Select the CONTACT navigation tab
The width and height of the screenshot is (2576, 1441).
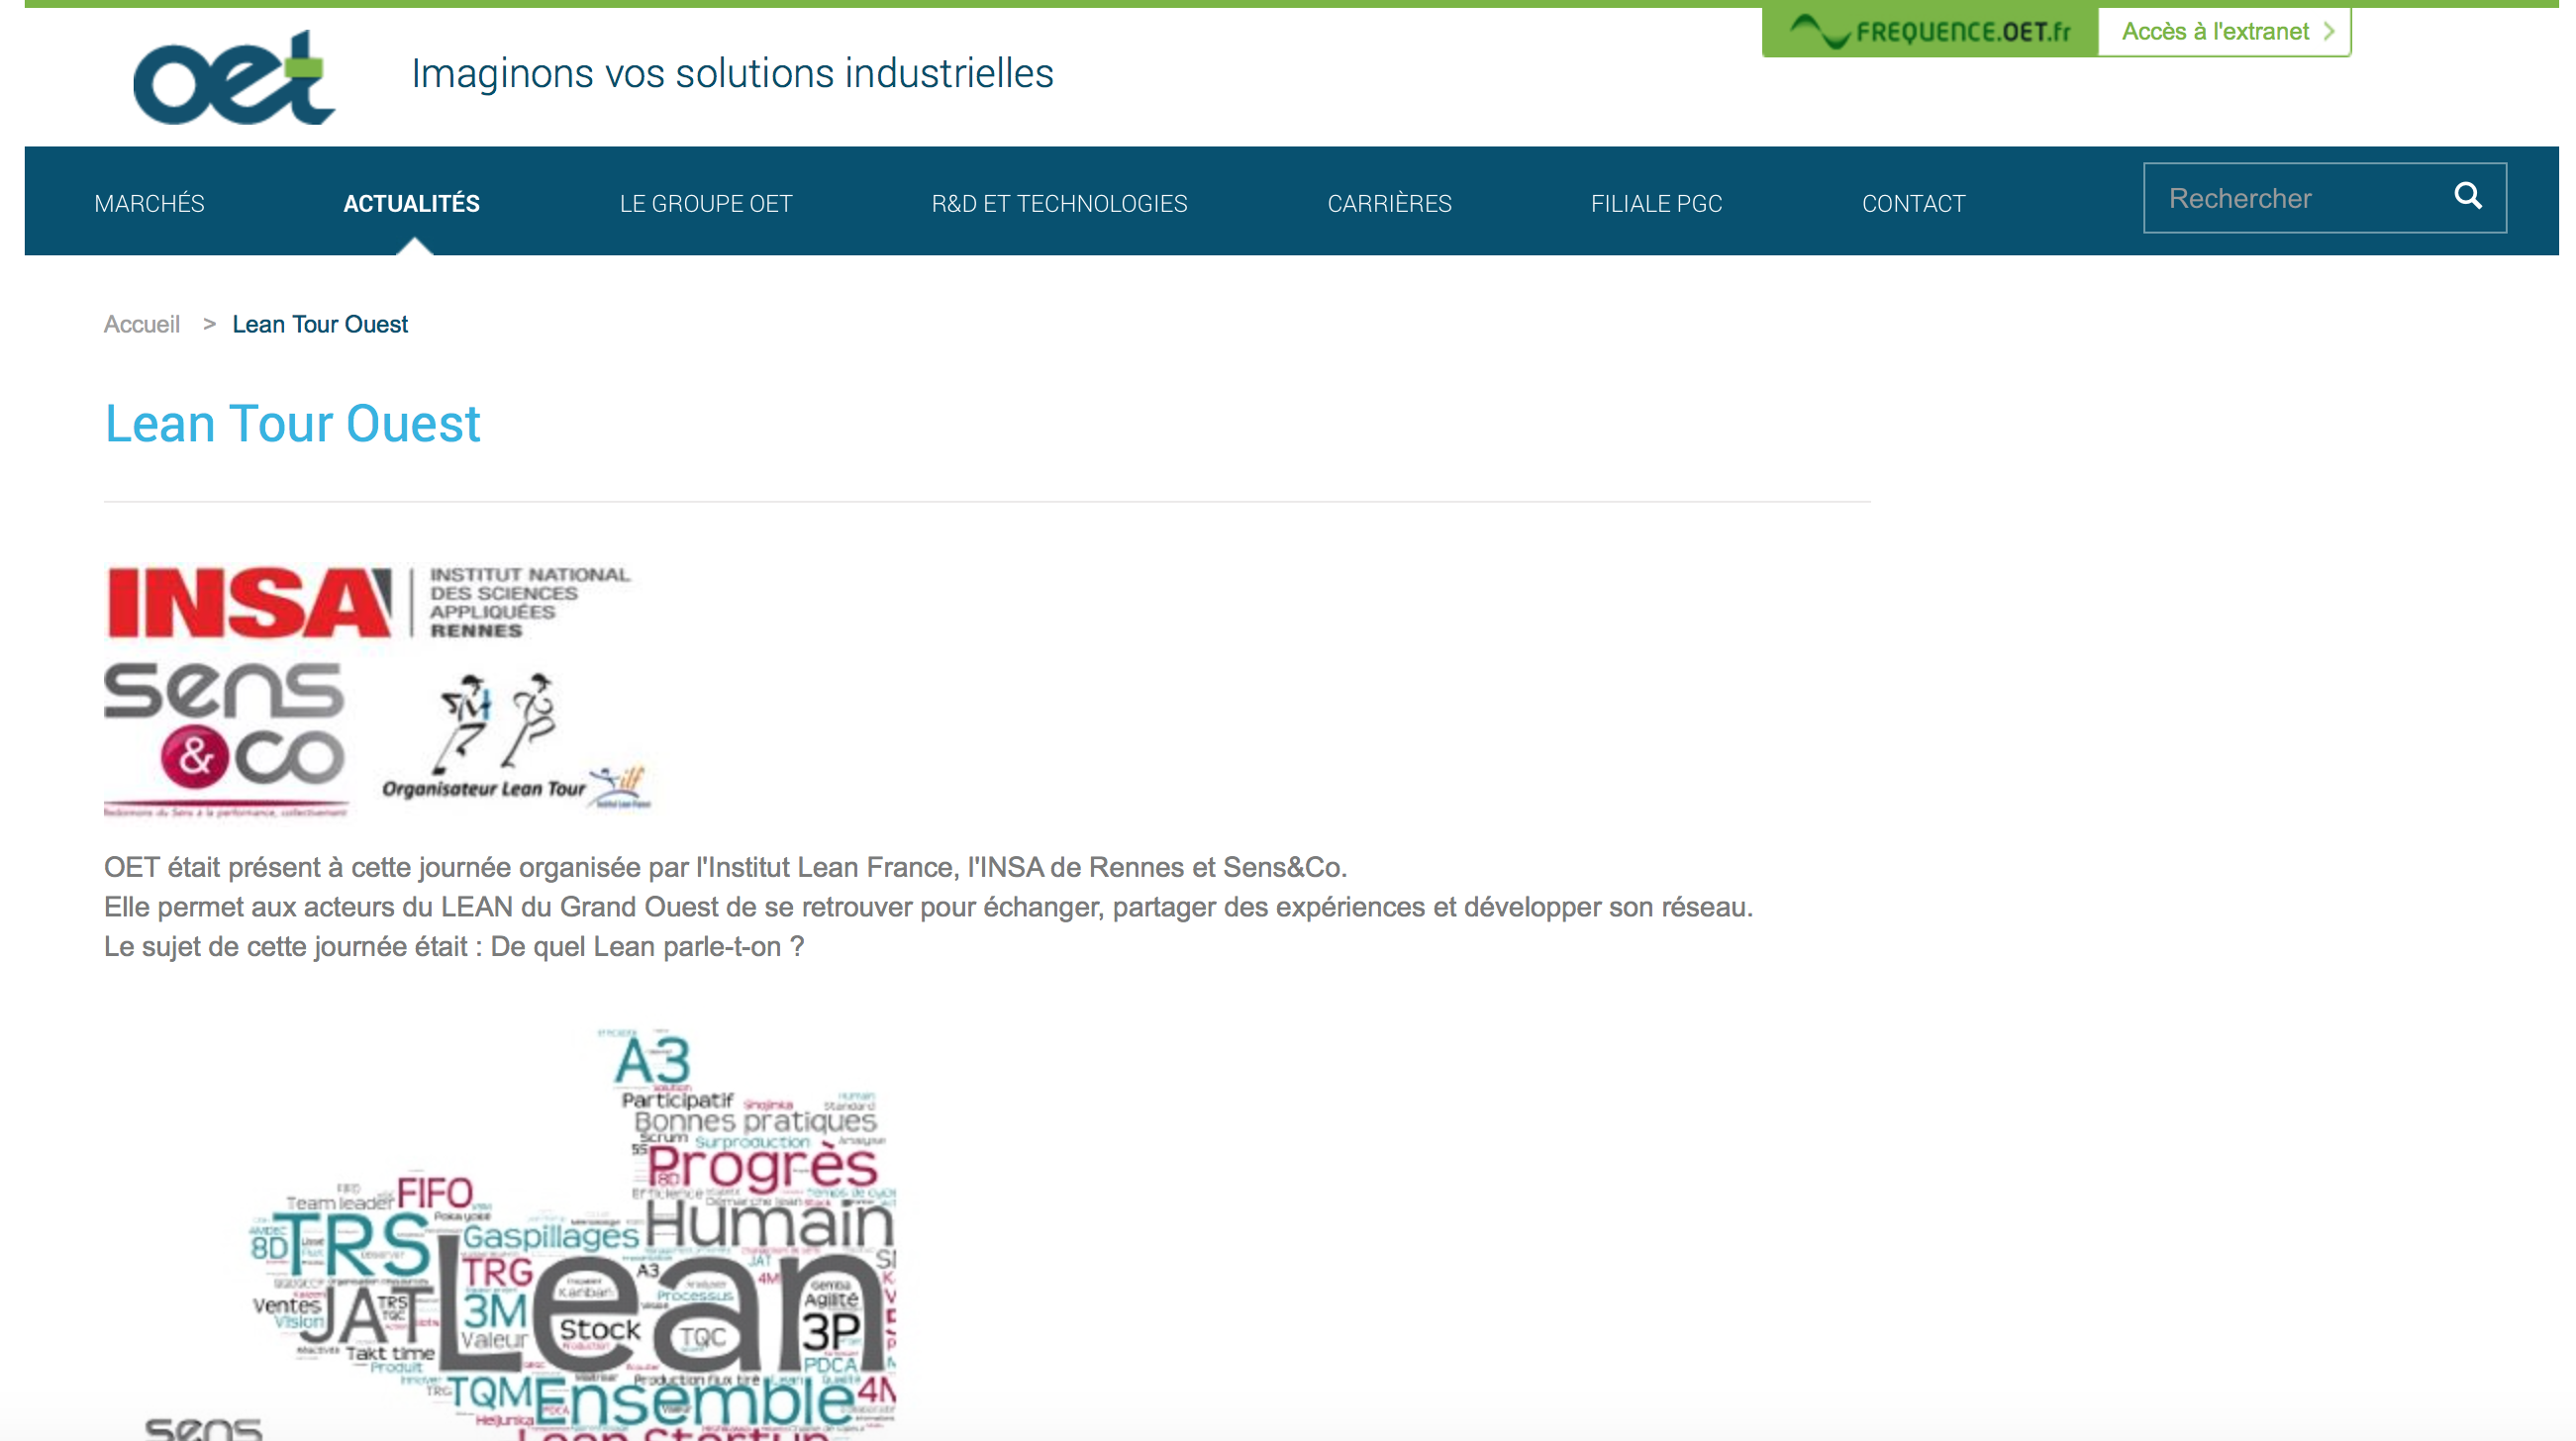pos(1915,202)
